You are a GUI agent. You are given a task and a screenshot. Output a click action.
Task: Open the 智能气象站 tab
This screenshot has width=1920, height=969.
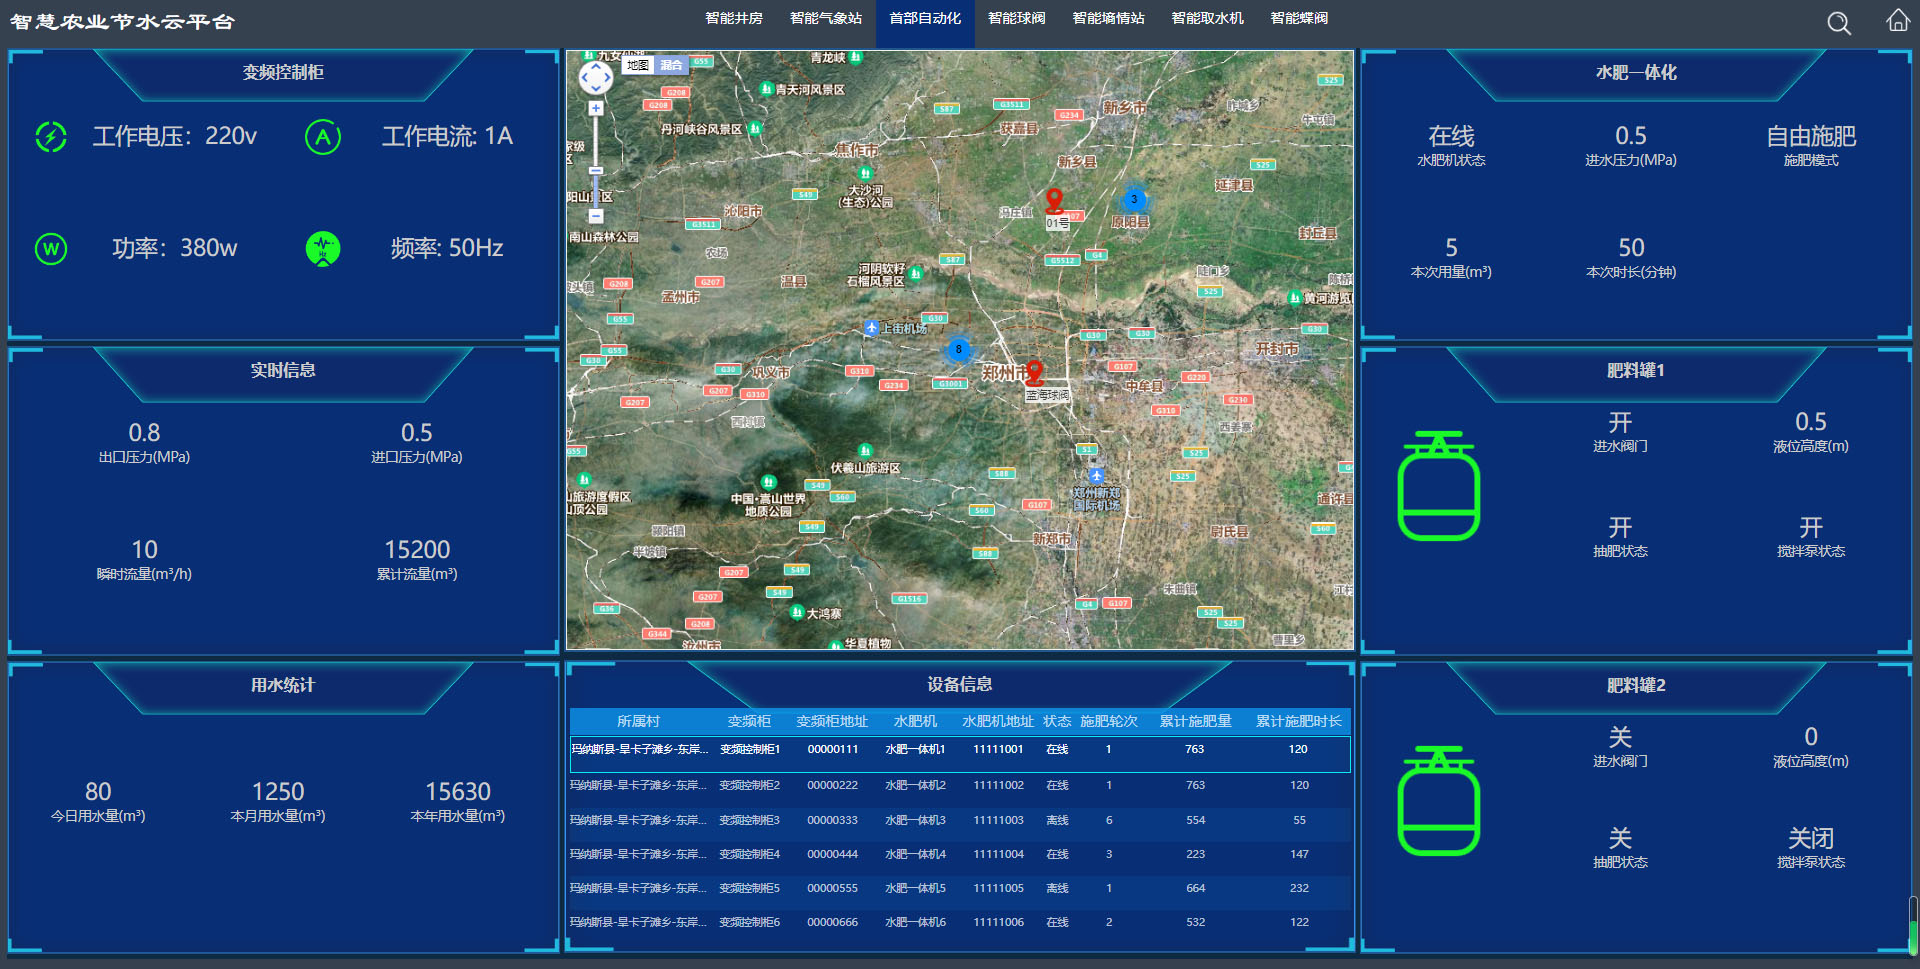(825, 19)
